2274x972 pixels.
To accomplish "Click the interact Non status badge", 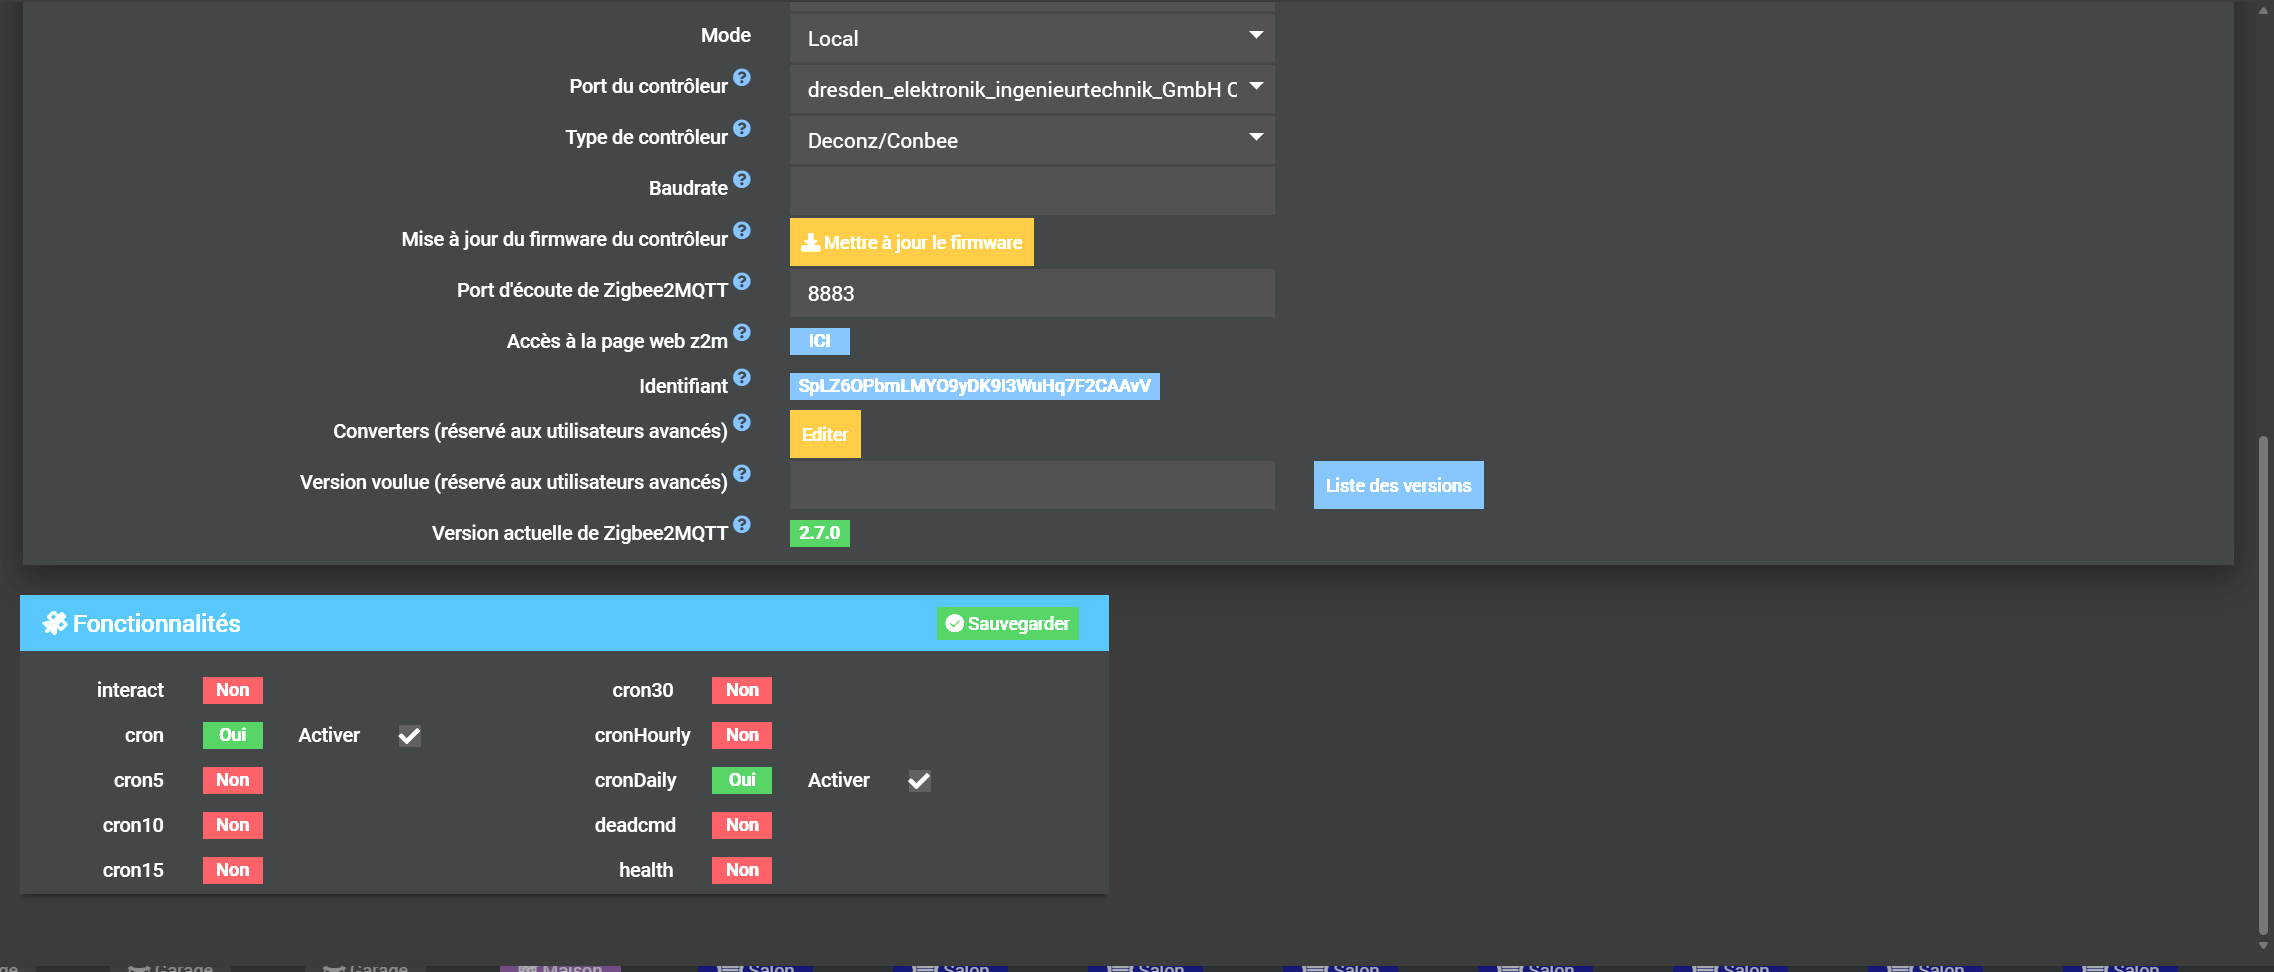I will 233,690.
